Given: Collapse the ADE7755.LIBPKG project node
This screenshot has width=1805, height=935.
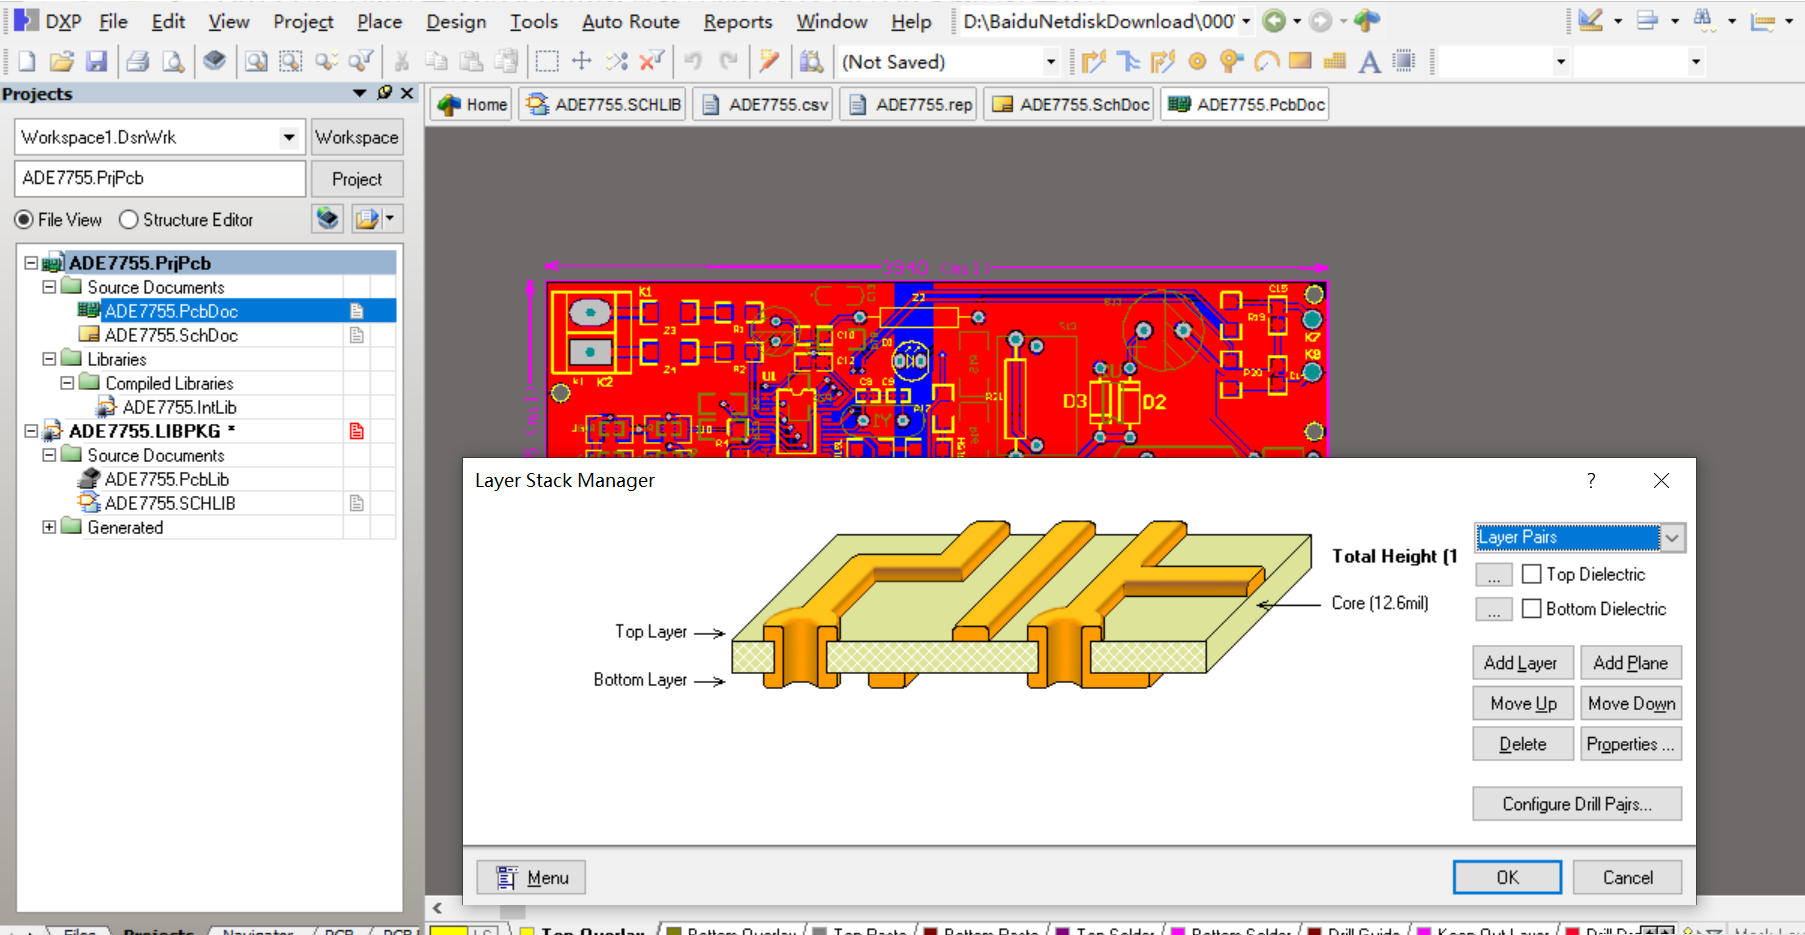Looking at the screenshot, I should click(x=31, y=431).
